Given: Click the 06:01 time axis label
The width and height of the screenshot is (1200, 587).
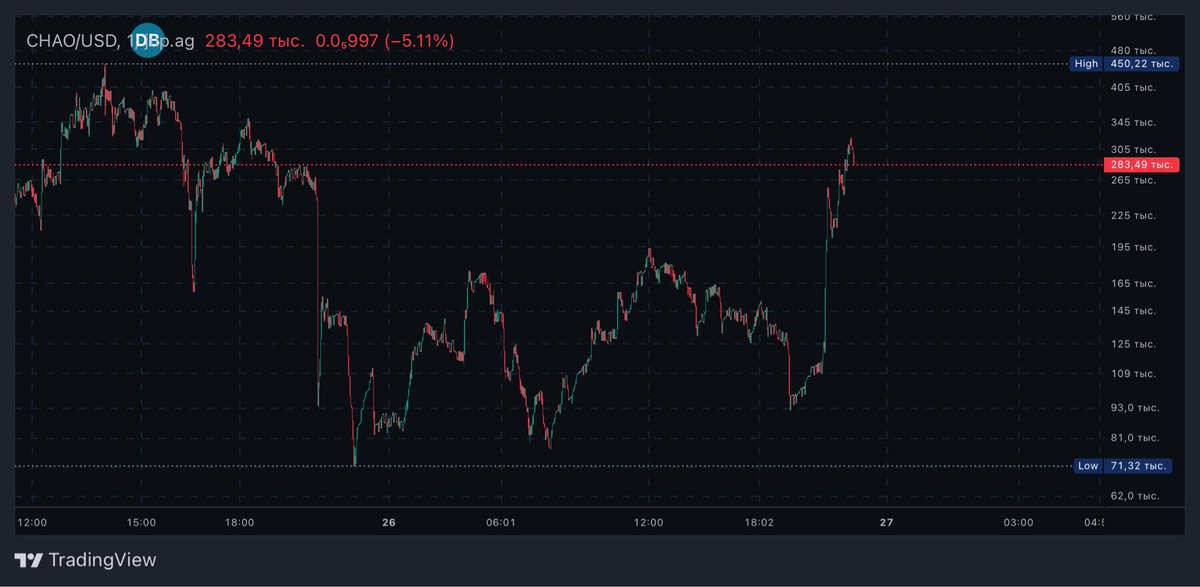Looking at the screenshot, I should click(x=500, y=522).
